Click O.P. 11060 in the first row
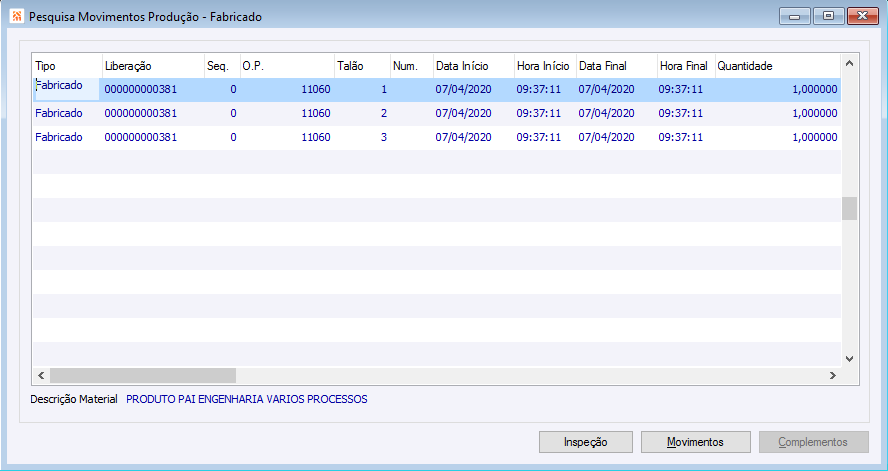 point(315,89)
